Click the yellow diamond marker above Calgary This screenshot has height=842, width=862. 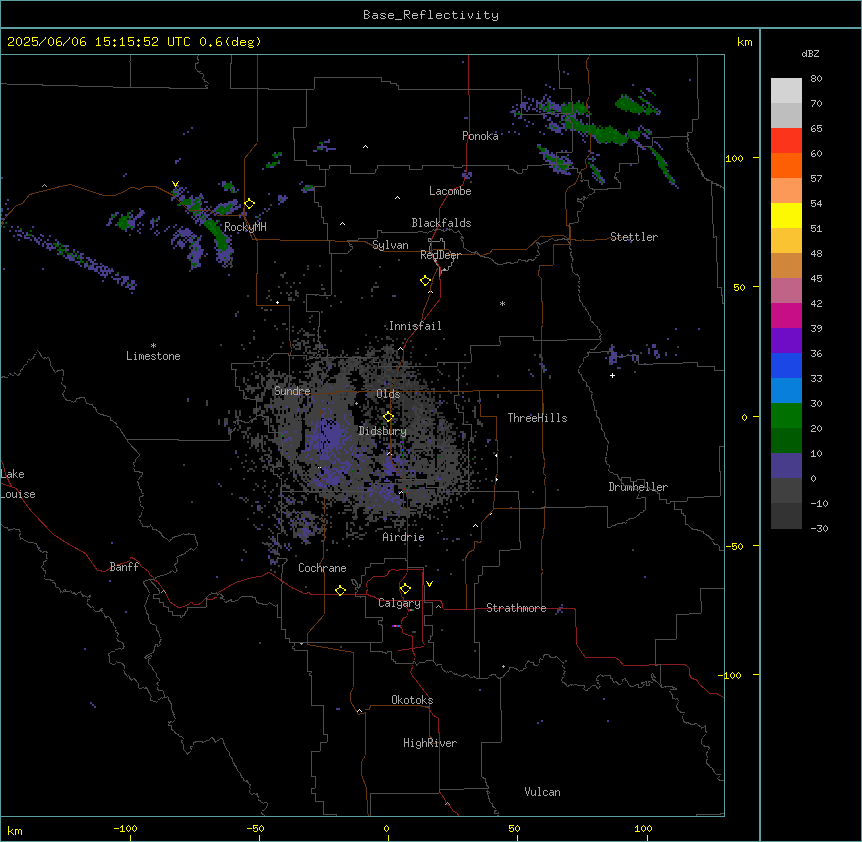[405, 589]
